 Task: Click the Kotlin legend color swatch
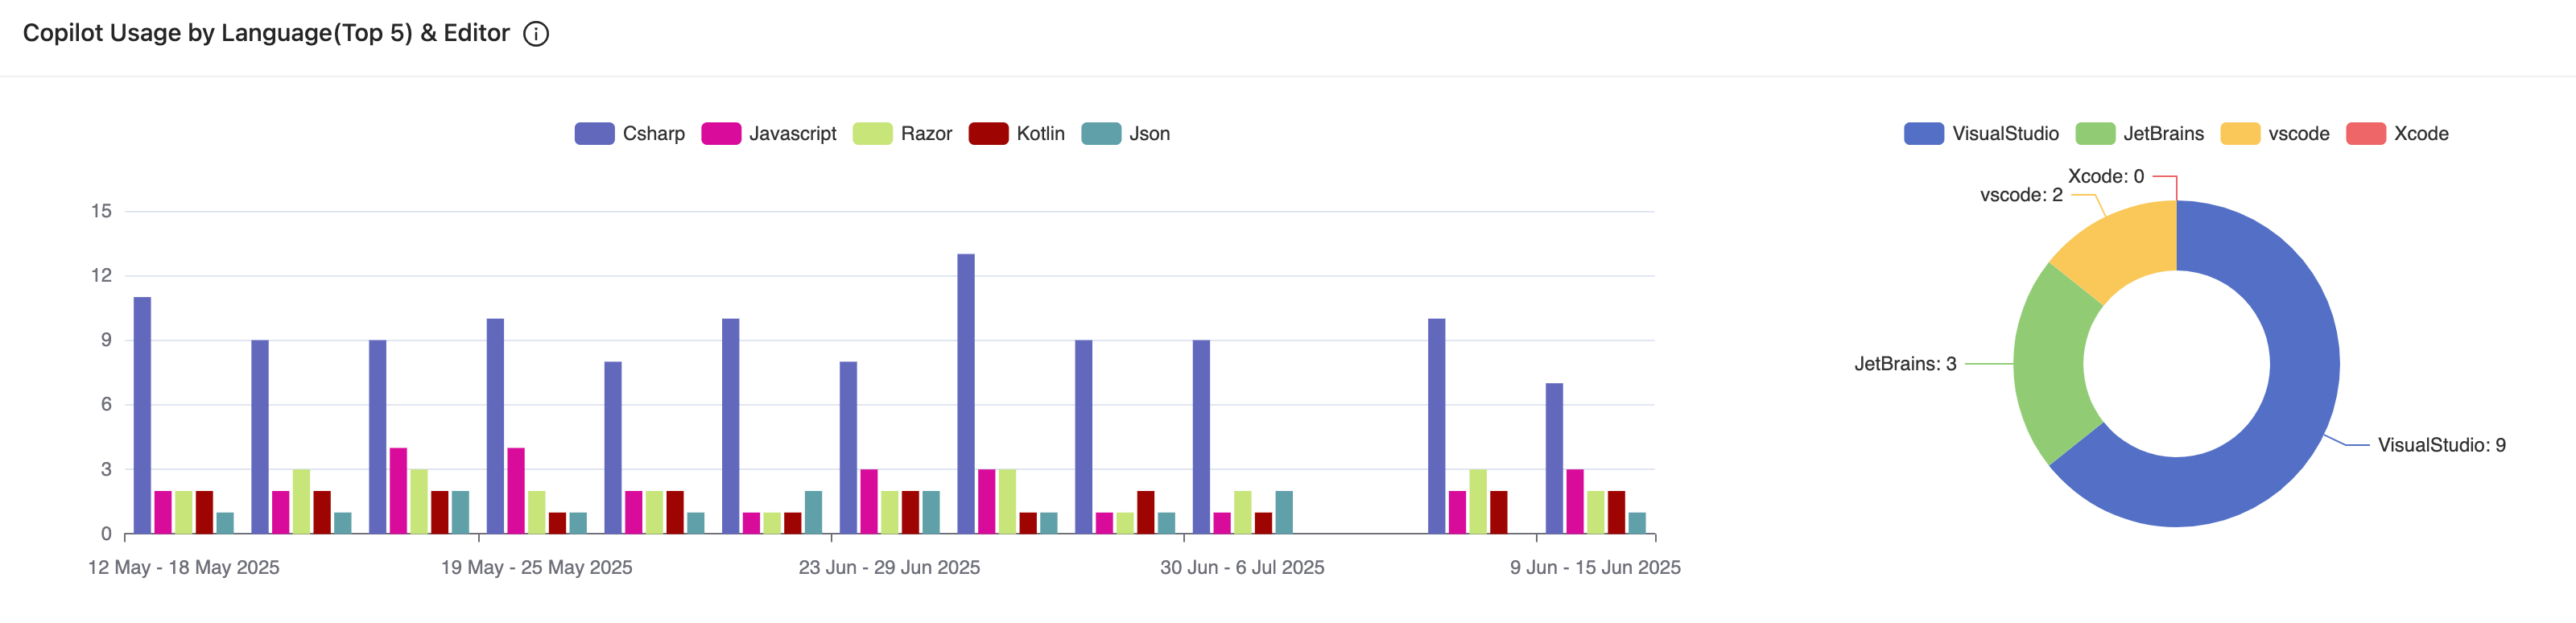coord(988,134)
